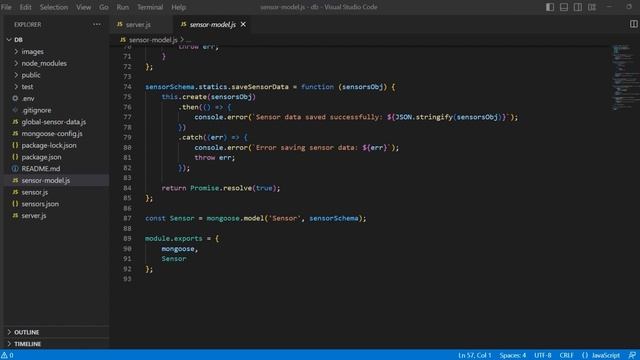
Task: Click JS icon of global-sensor-data.js
Action: (15, 122)
